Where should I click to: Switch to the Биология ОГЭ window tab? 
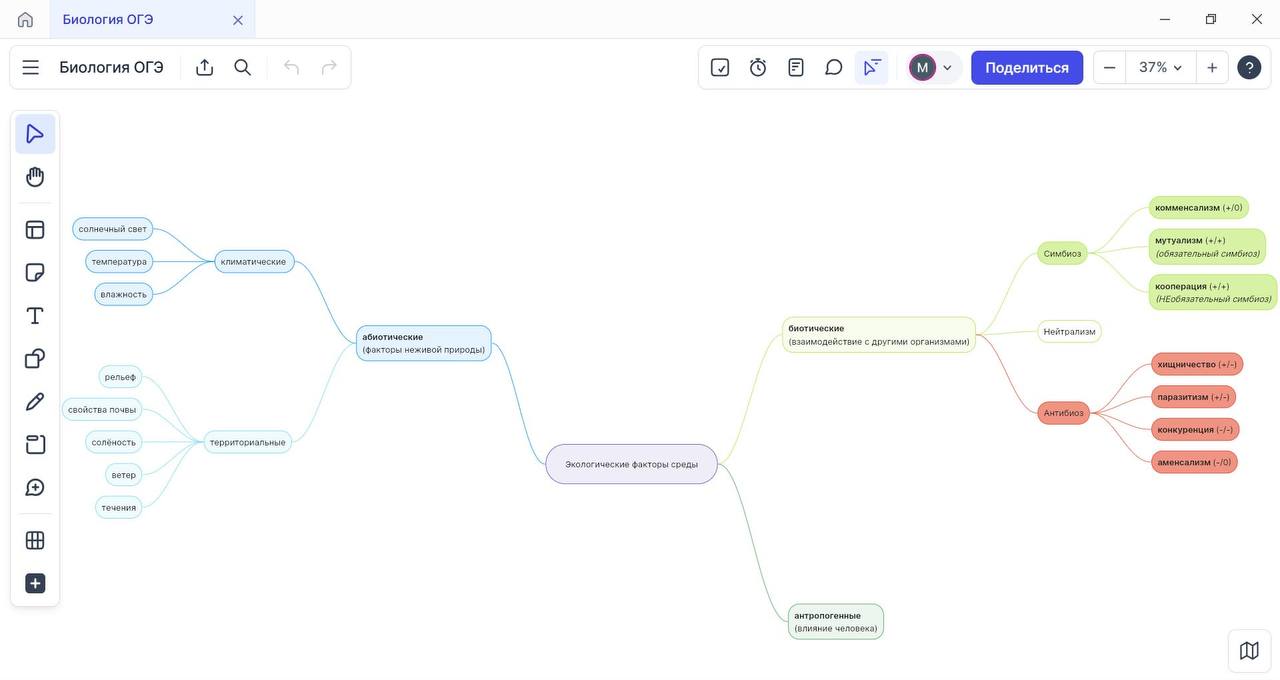152,19
